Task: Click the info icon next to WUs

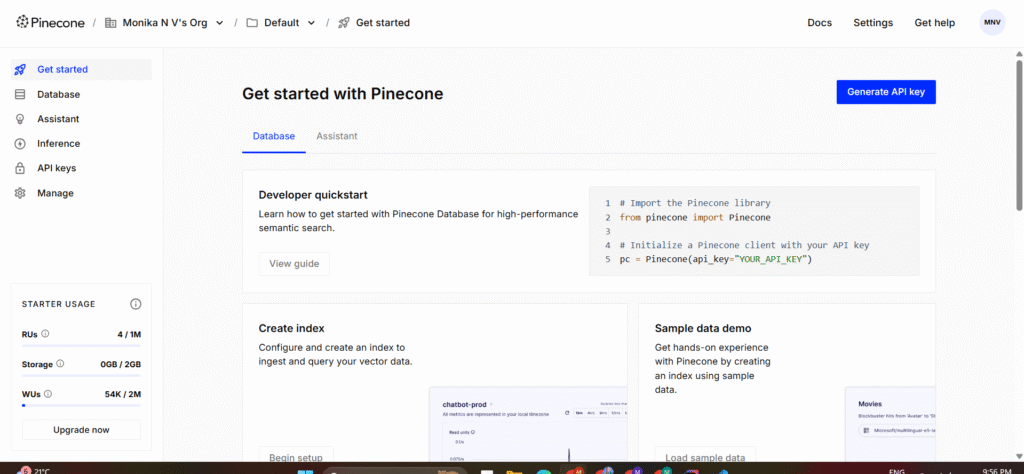Action: click(48, 394)
